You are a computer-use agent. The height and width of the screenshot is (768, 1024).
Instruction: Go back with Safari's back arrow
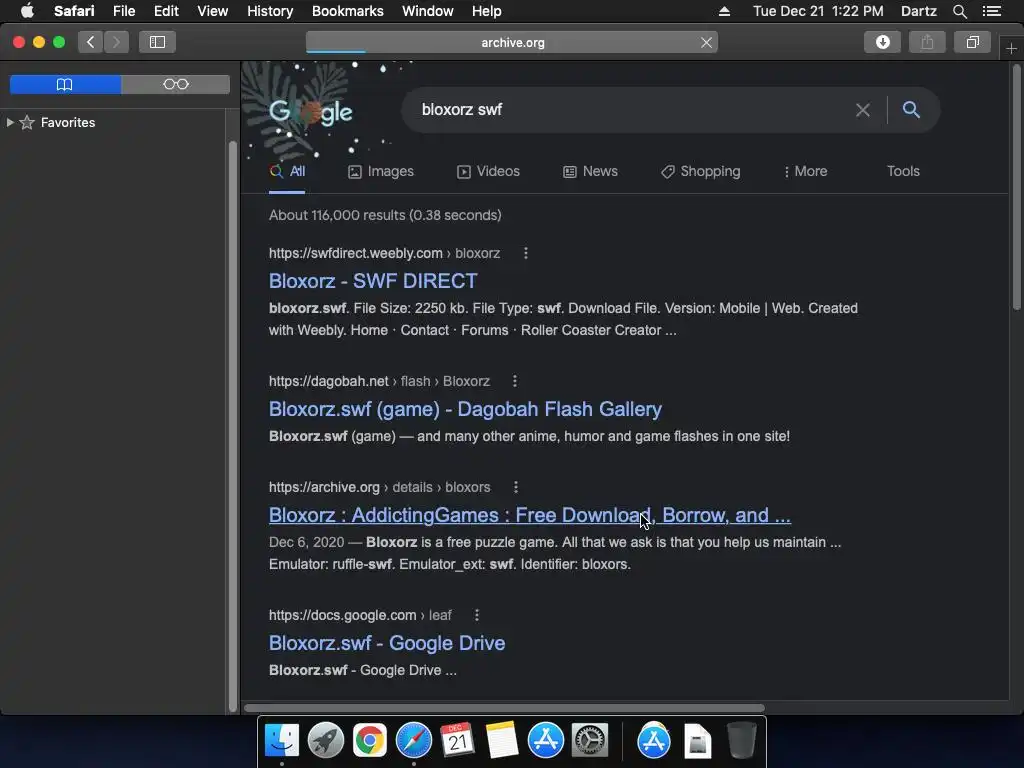click(x=91, y=42)
